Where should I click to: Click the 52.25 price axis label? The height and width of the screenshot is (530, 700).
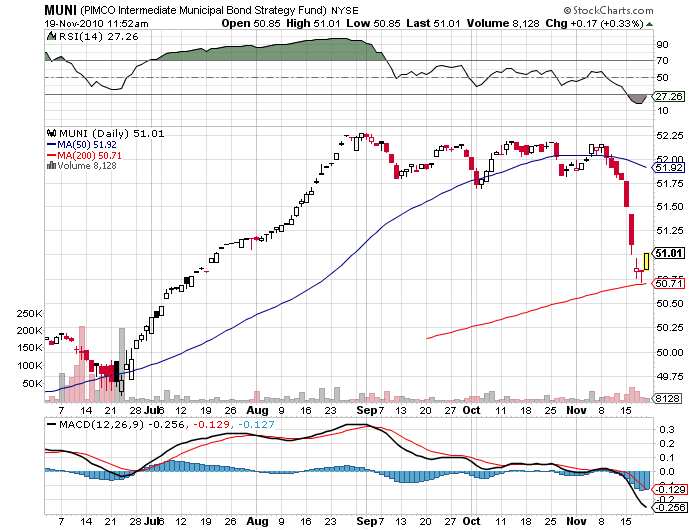(670, 136)
